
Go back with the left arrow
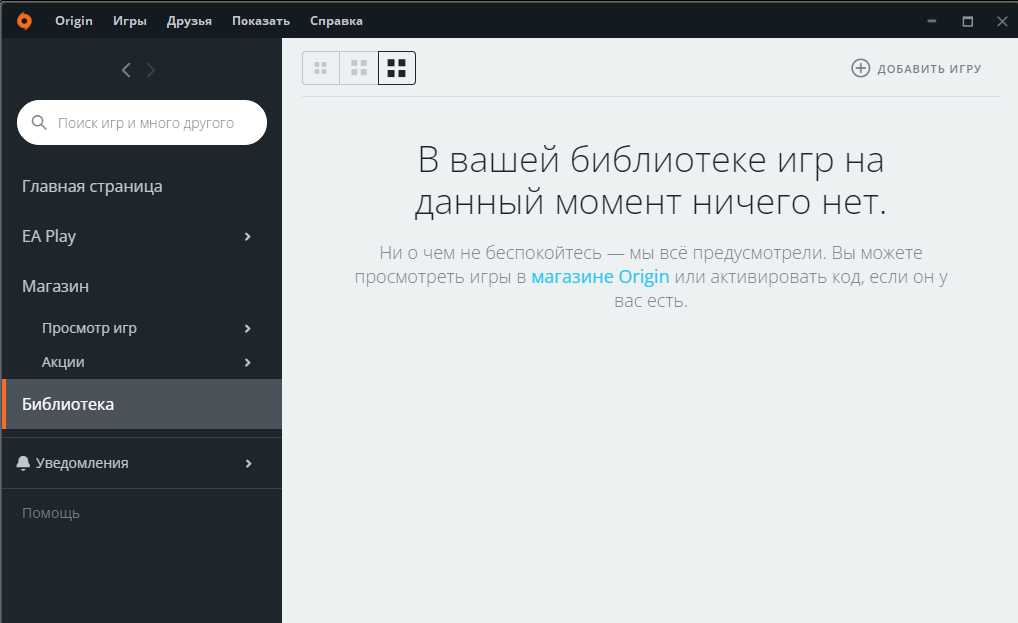pos(126,70)
